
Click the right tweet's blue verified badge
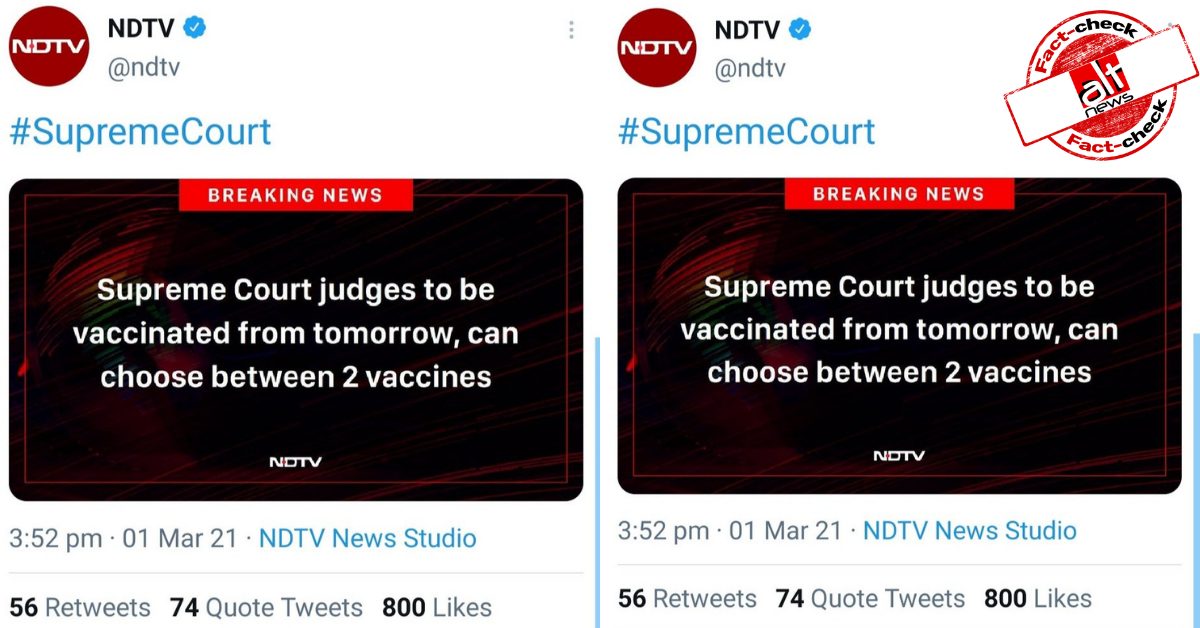[x=800, y=30]
